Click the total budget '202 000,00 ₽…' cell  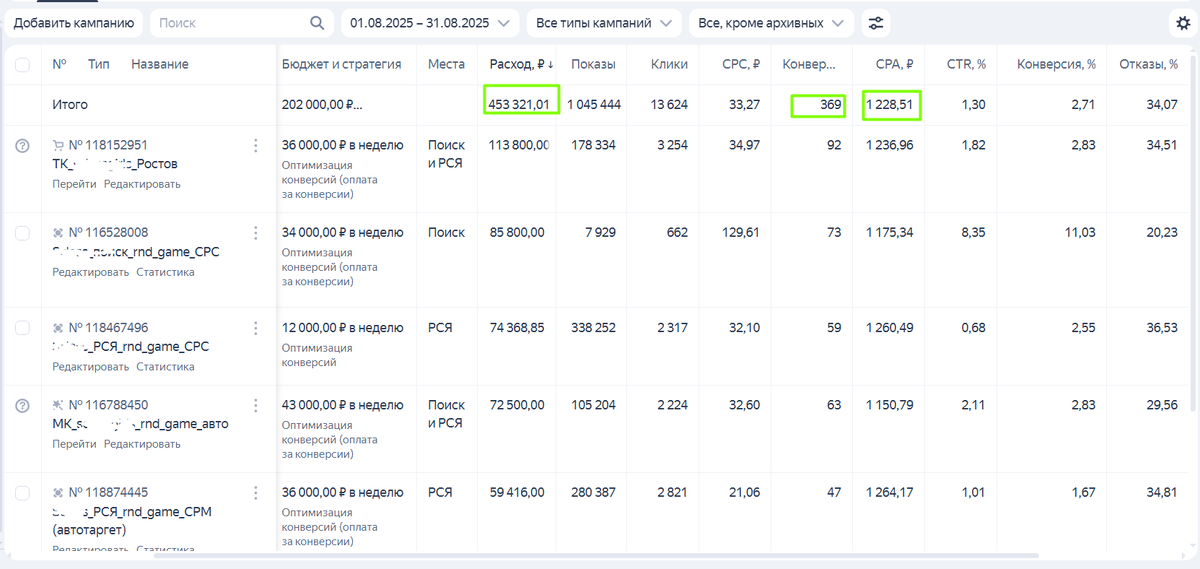pos(322,104)
